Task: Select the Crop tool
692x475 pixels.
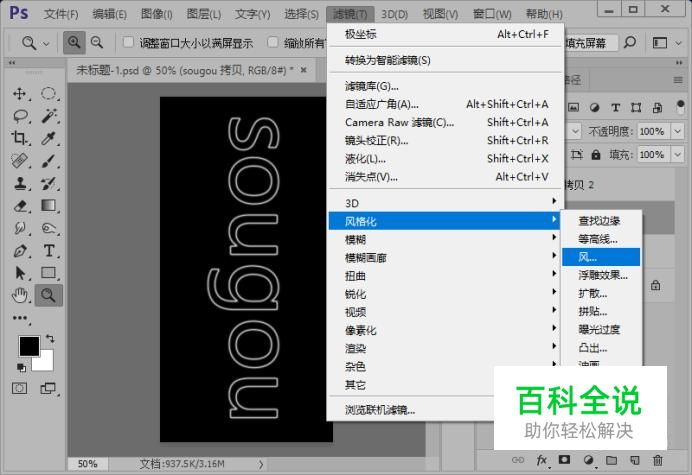Action: (19, 138)
